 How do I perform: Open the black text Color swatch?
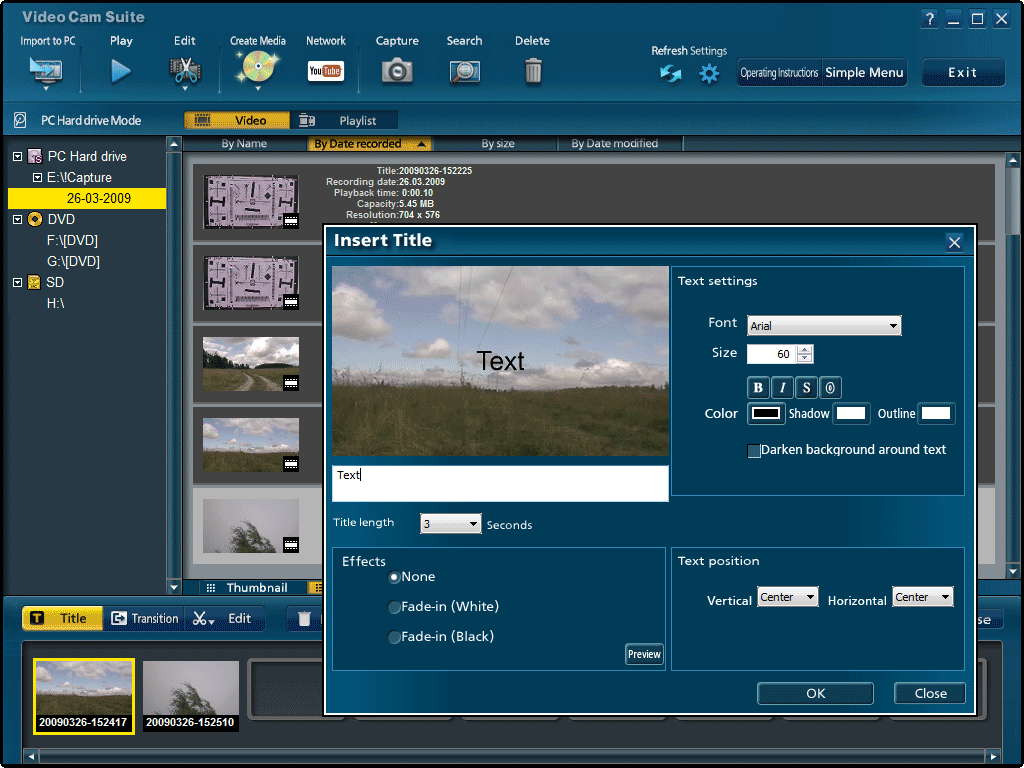point(766,414)
